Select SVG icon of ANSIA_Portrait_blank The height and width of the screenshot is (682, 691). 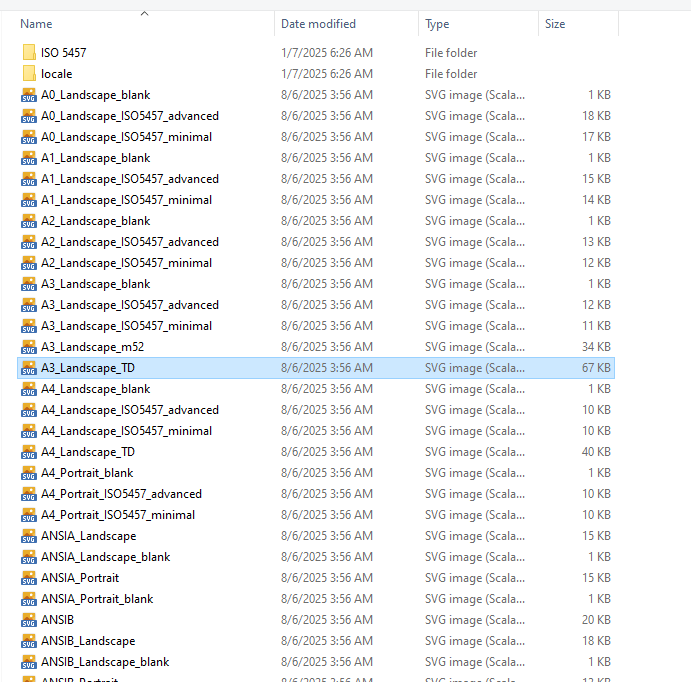click(x=29, y=599)
